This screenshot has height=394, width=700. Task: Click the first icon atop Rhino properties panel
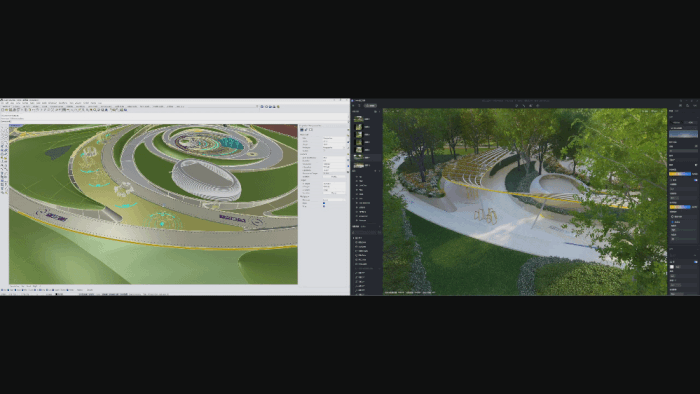tap(302, 130)
